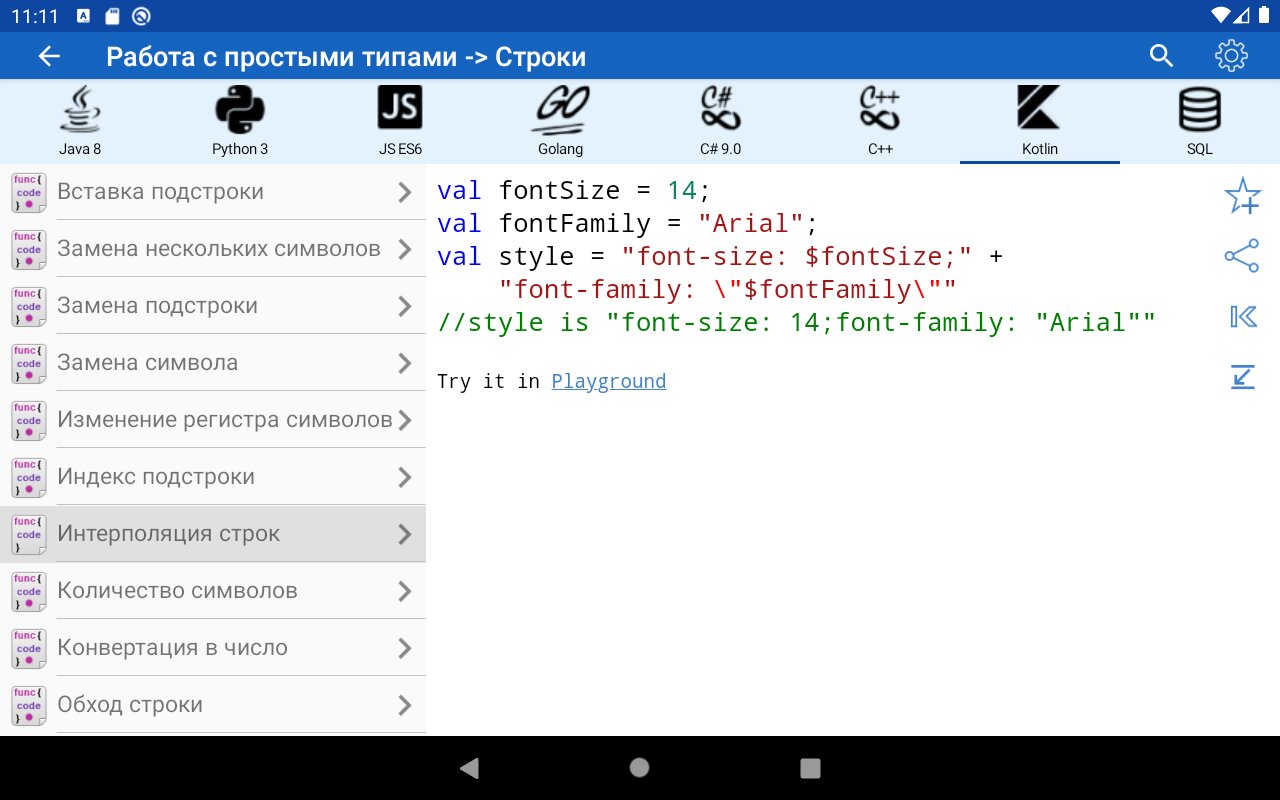Image resolution: width=1280 pixels, height=800 pixels.
Task: Click the code icon next to Количество символов
Action: coord(28,591)
